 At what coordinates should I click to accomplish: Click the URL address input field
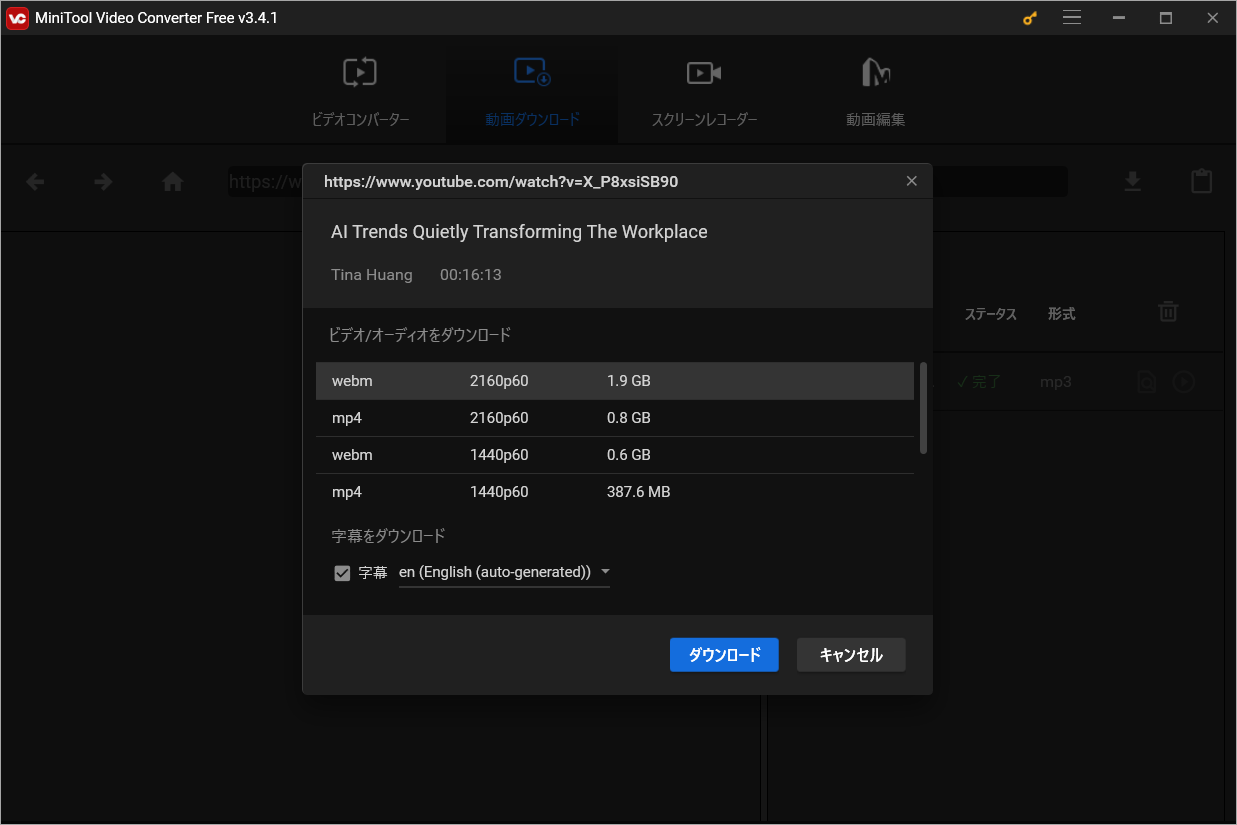(x=648, y=181)
